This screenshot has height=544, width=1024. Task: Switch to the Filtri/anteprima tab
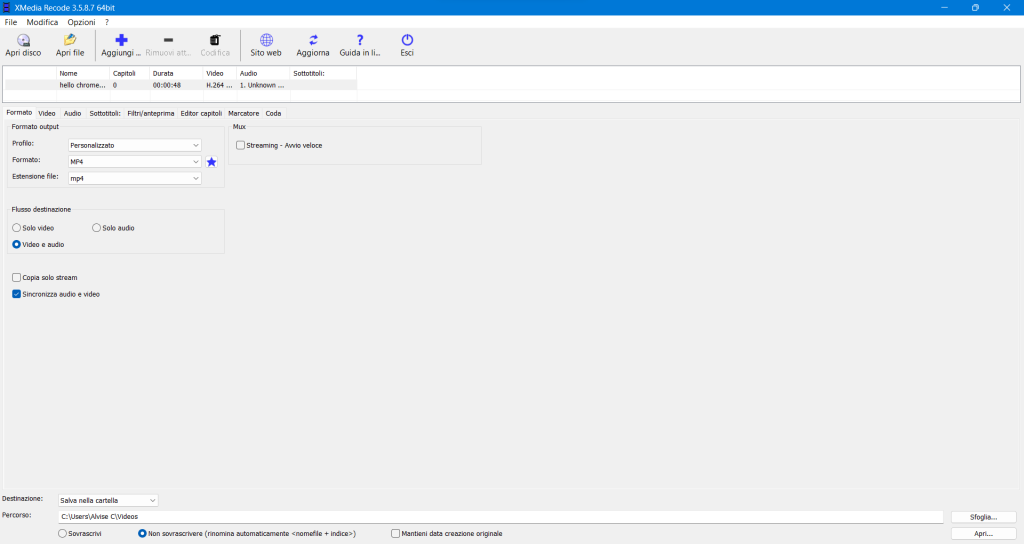point(151,114)
